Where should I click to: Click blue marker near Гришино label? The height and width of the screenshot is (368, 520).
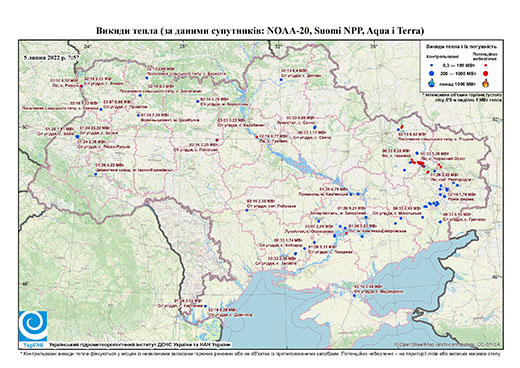(440, 222)
